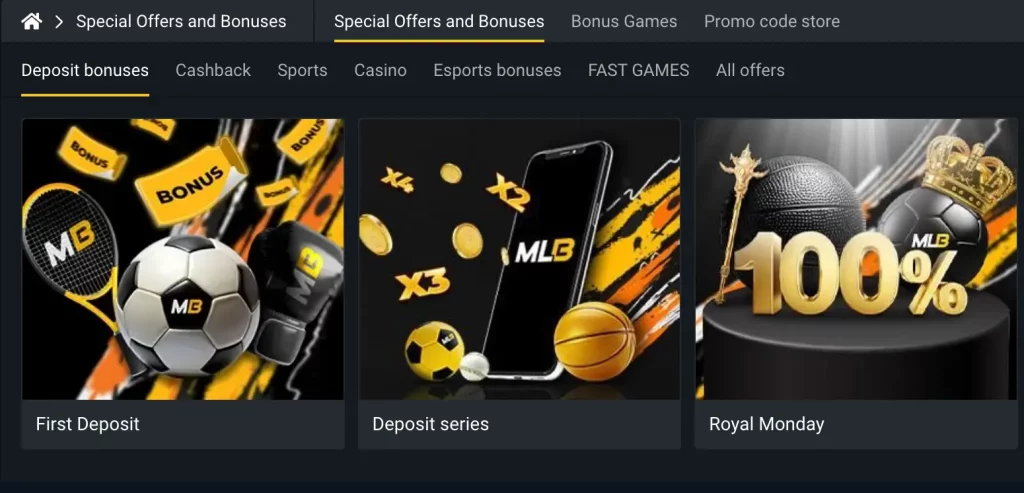The width and height of the screenshot is (1024, 493).
Task: Click the breadcrumb chevron arrow
Action: click(59, 22)
